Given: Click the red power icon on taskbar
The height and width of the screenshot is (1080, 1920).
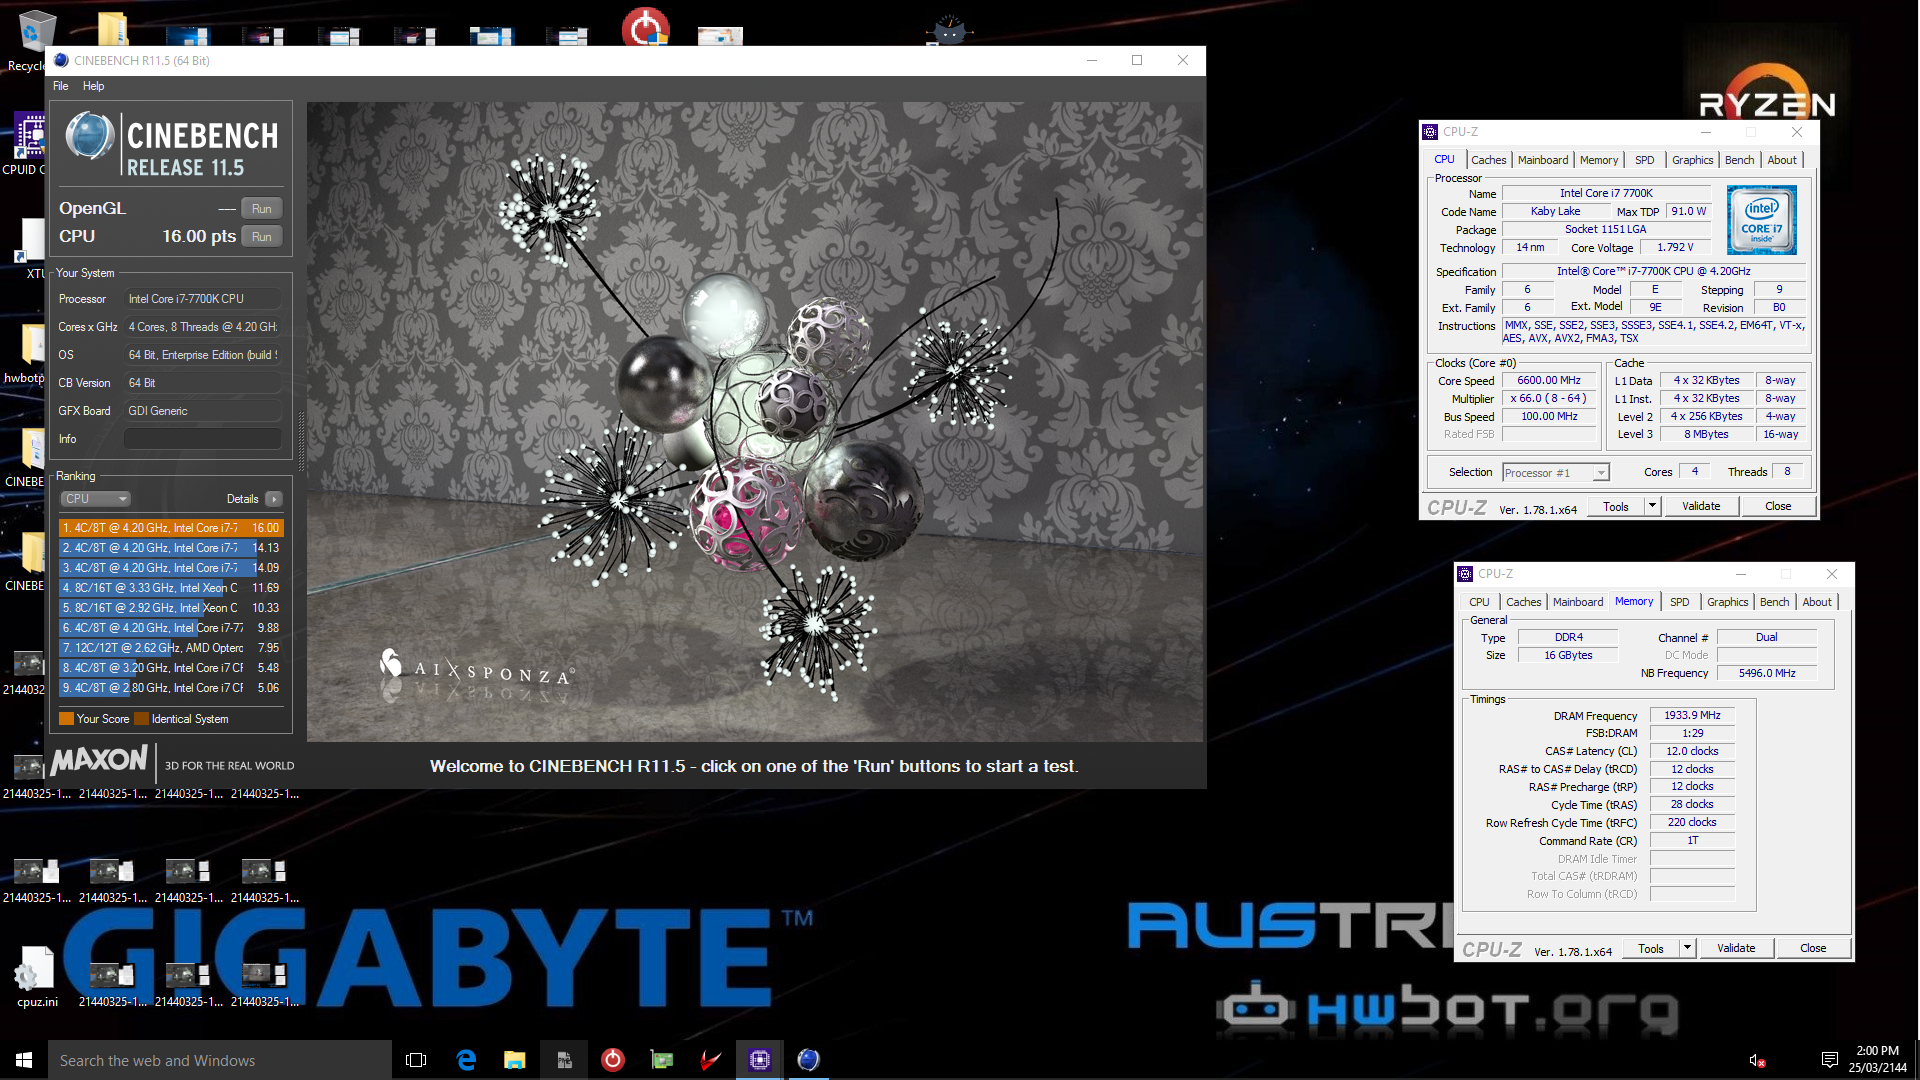Looking at the screenshot, I should (613, 1060).
